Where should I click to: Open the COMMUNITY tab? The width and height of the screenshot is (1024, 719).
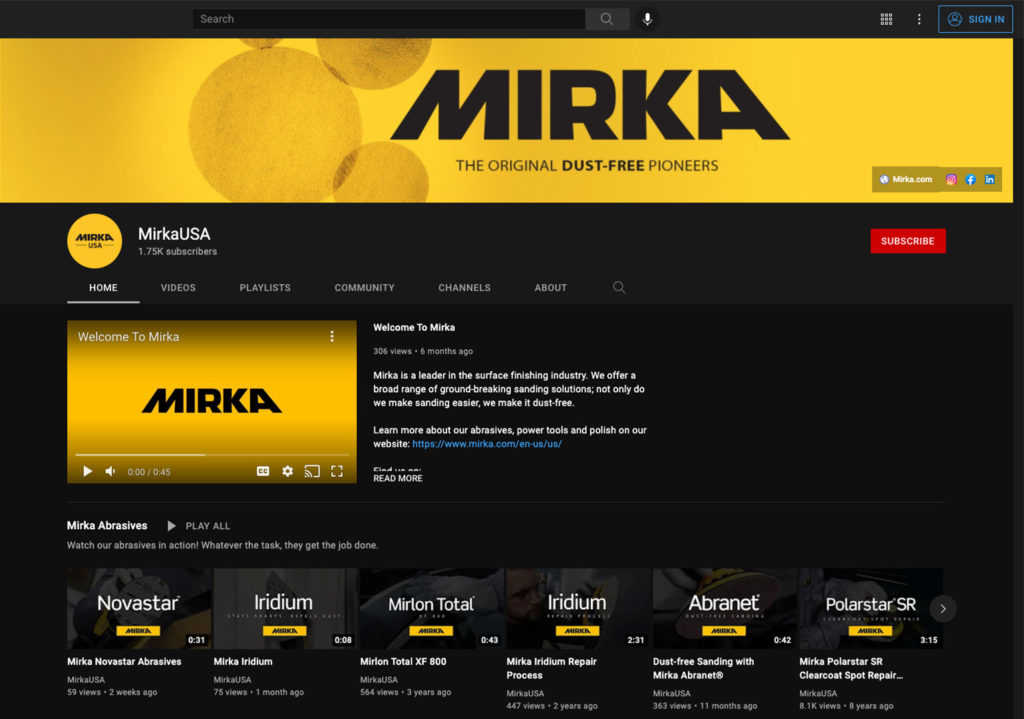[x=364, y=287]
